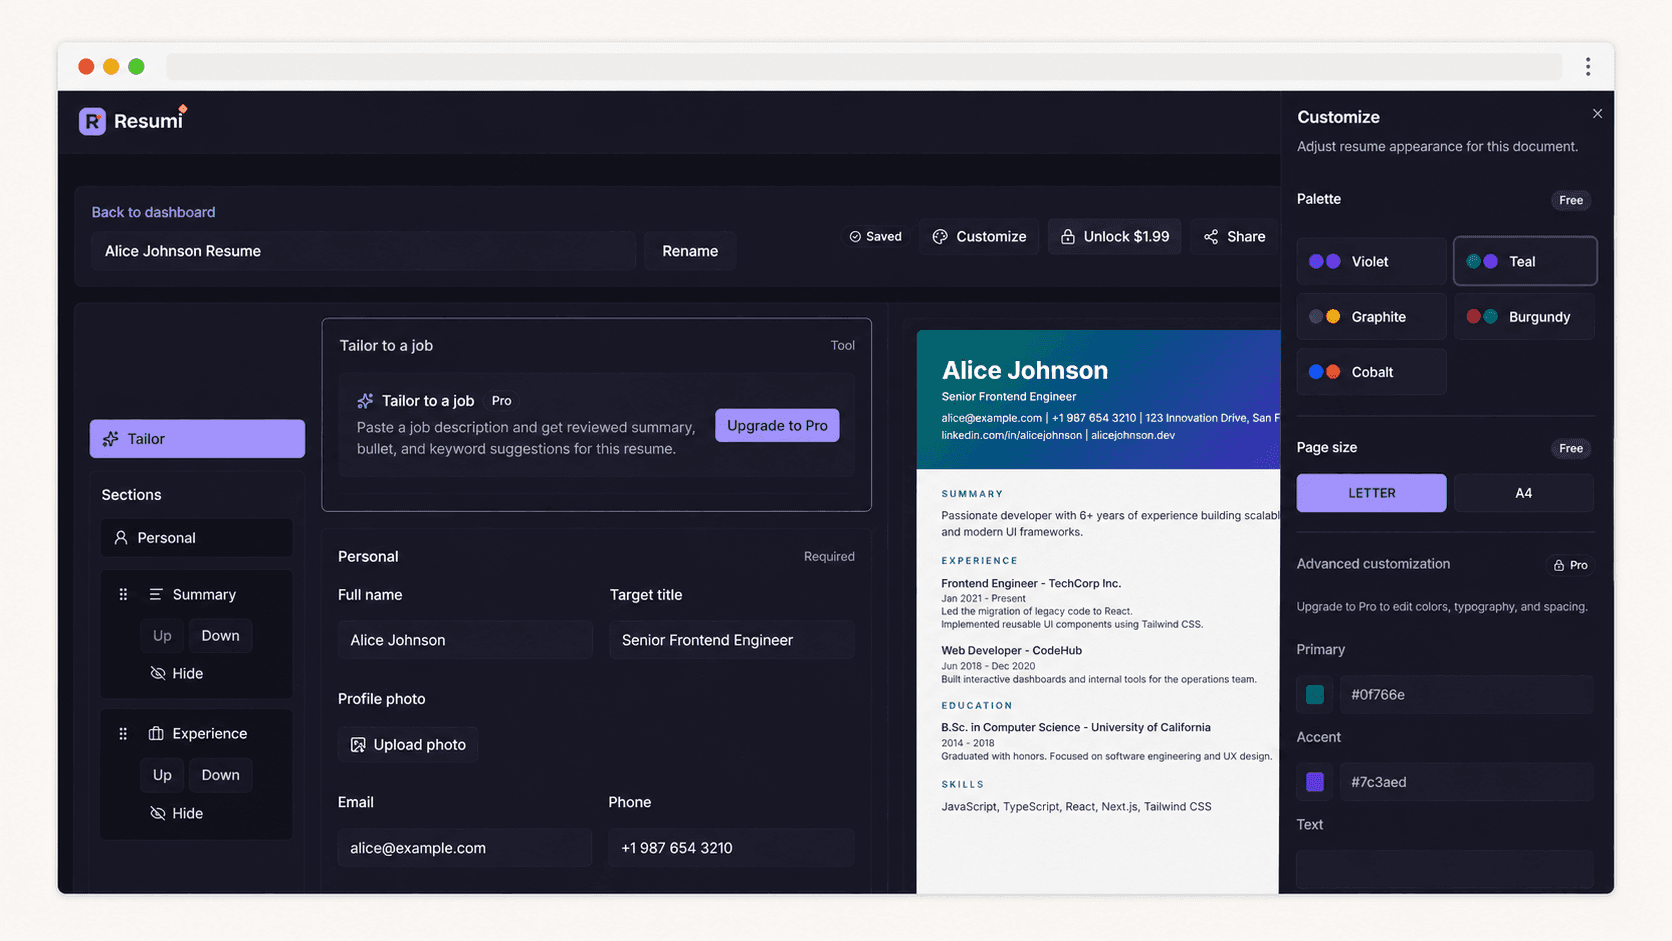
Task: Open the browser three-dot menu
Action: [x=1587, y=66]
